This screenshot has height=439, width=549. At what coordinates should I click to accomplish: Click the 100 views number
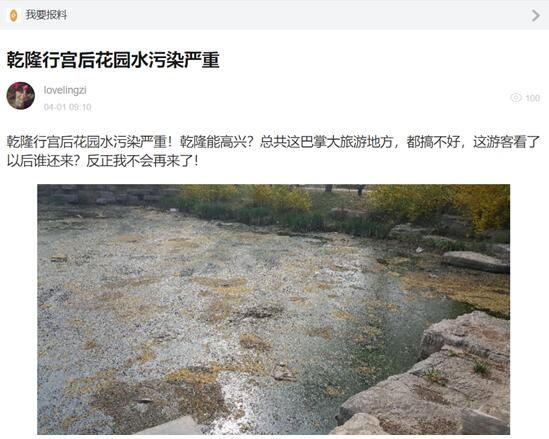tap(533, 98)
